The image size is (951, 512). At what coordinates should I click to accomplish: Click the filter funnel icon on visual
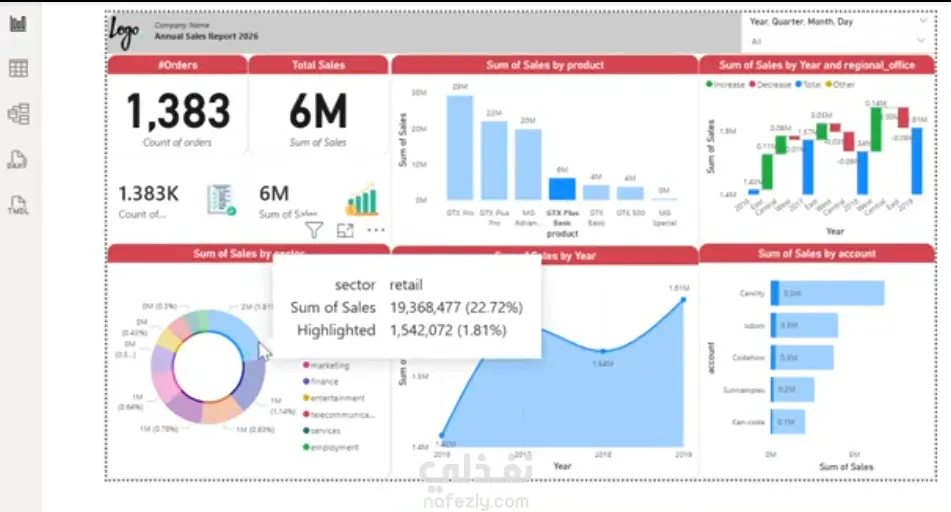pos(314,231)
